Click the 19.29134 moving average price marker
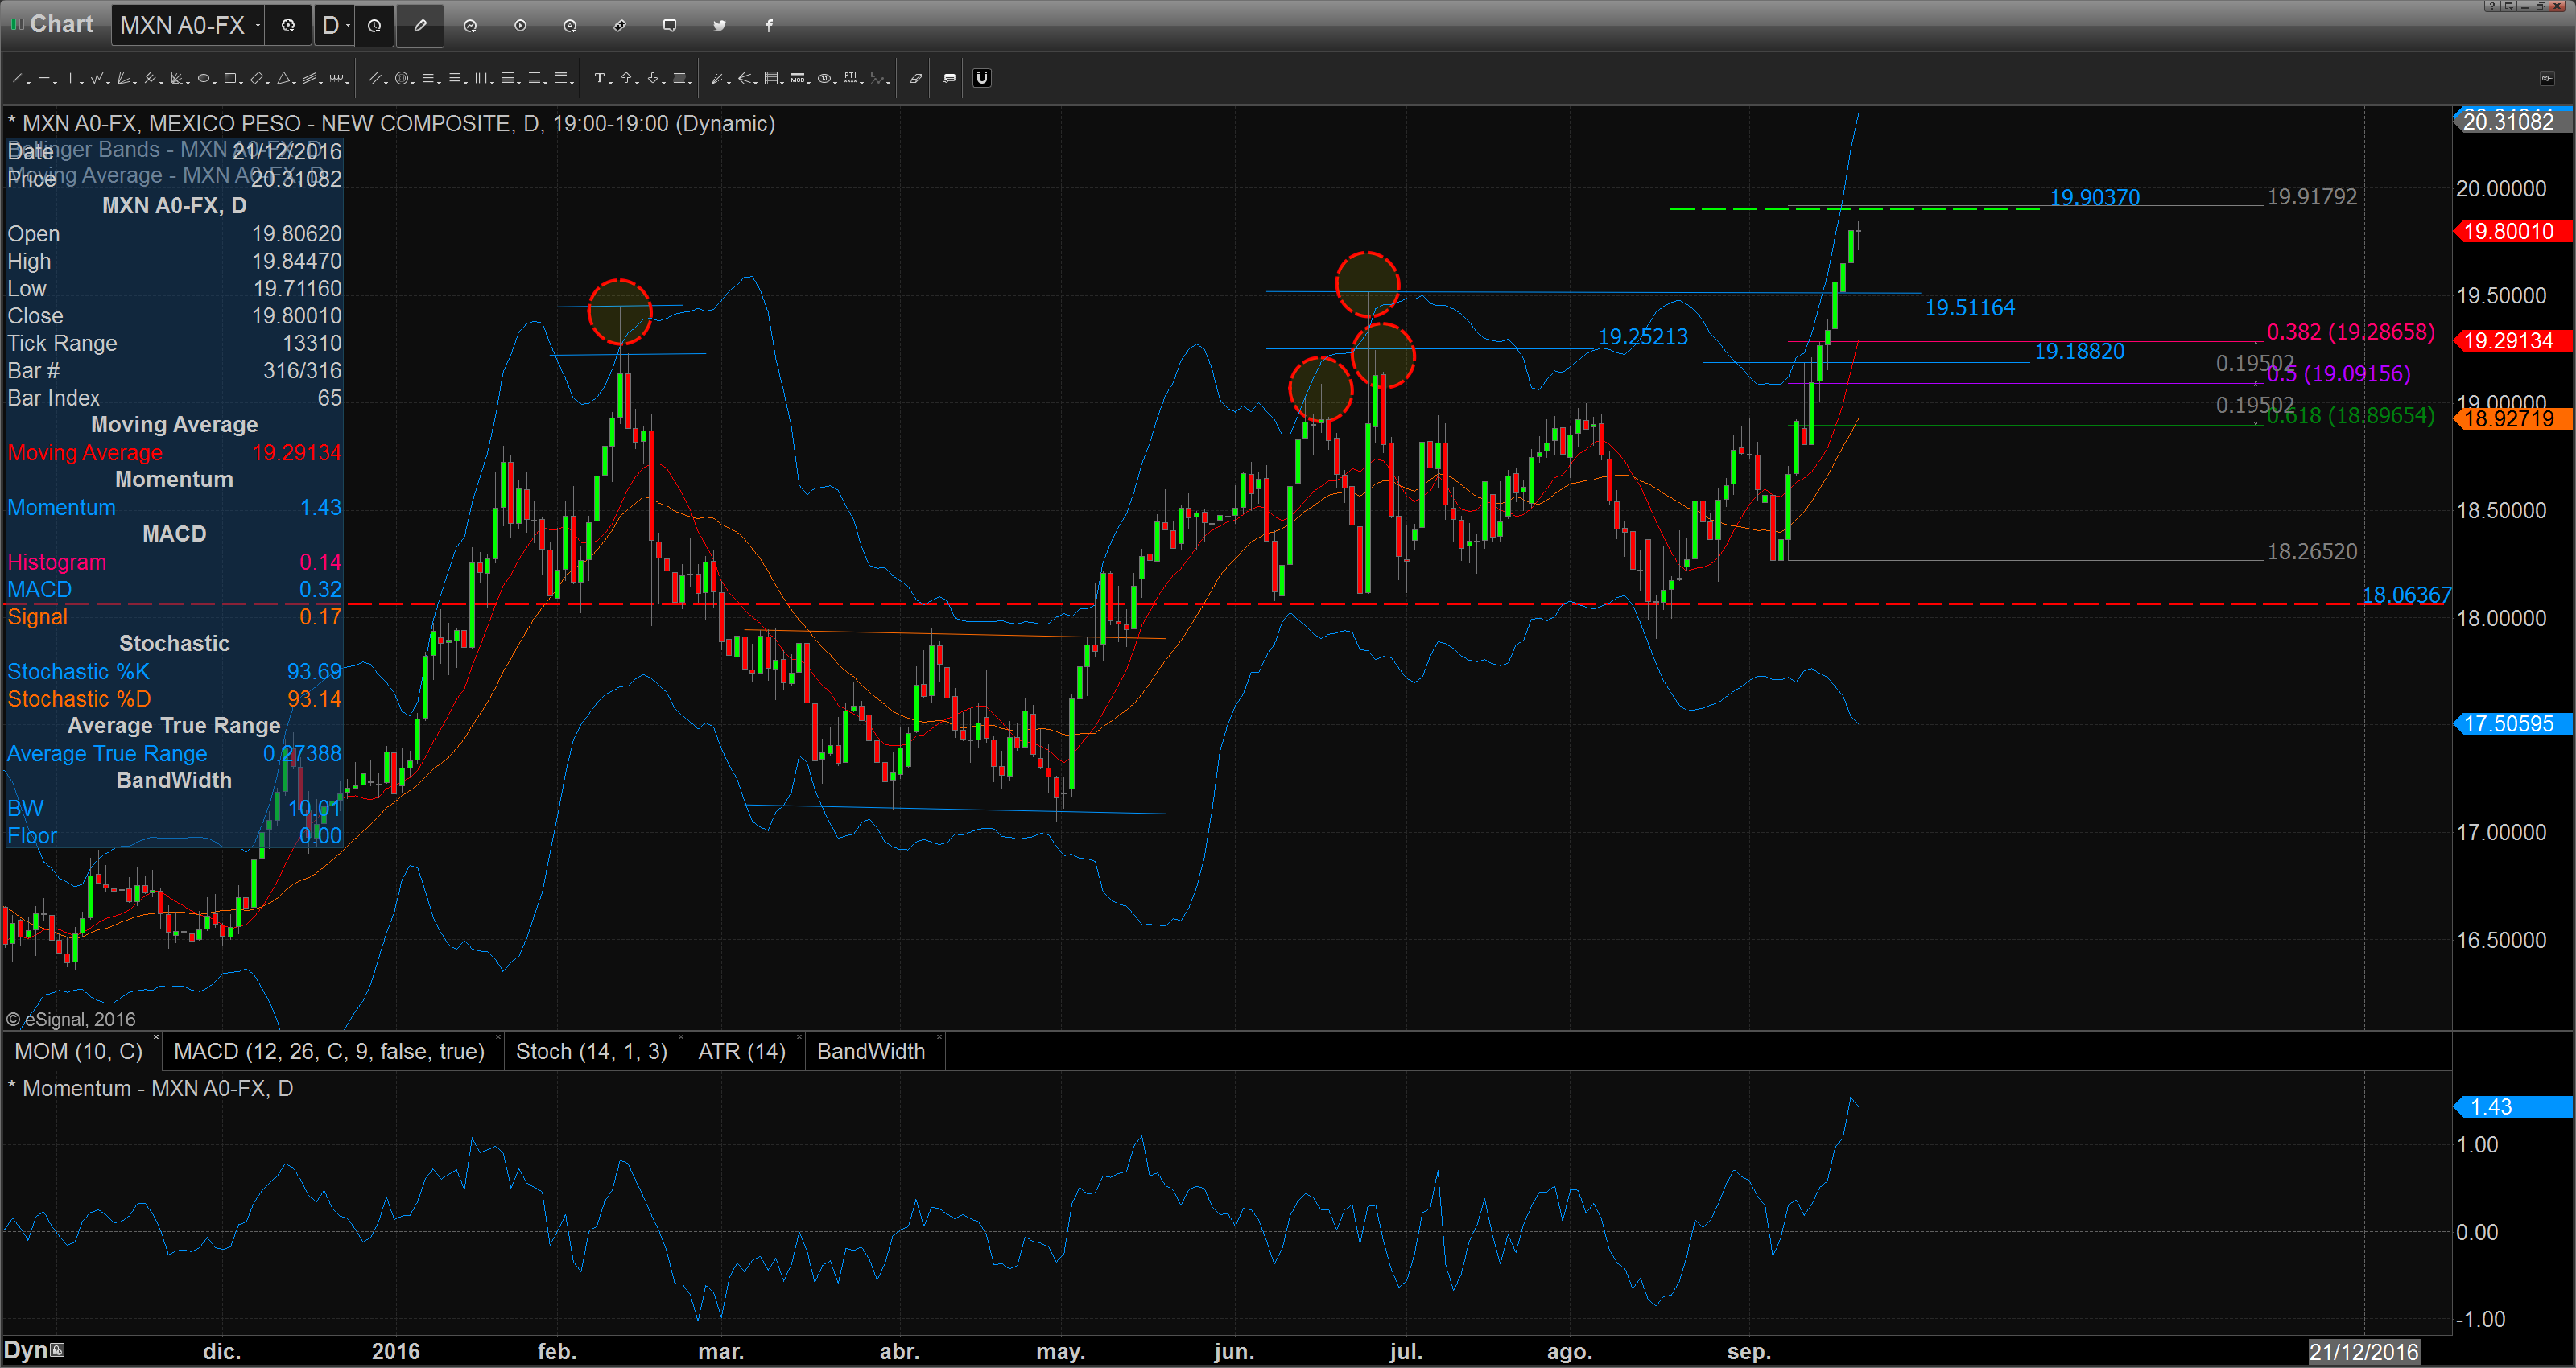 coord(2512,341)
